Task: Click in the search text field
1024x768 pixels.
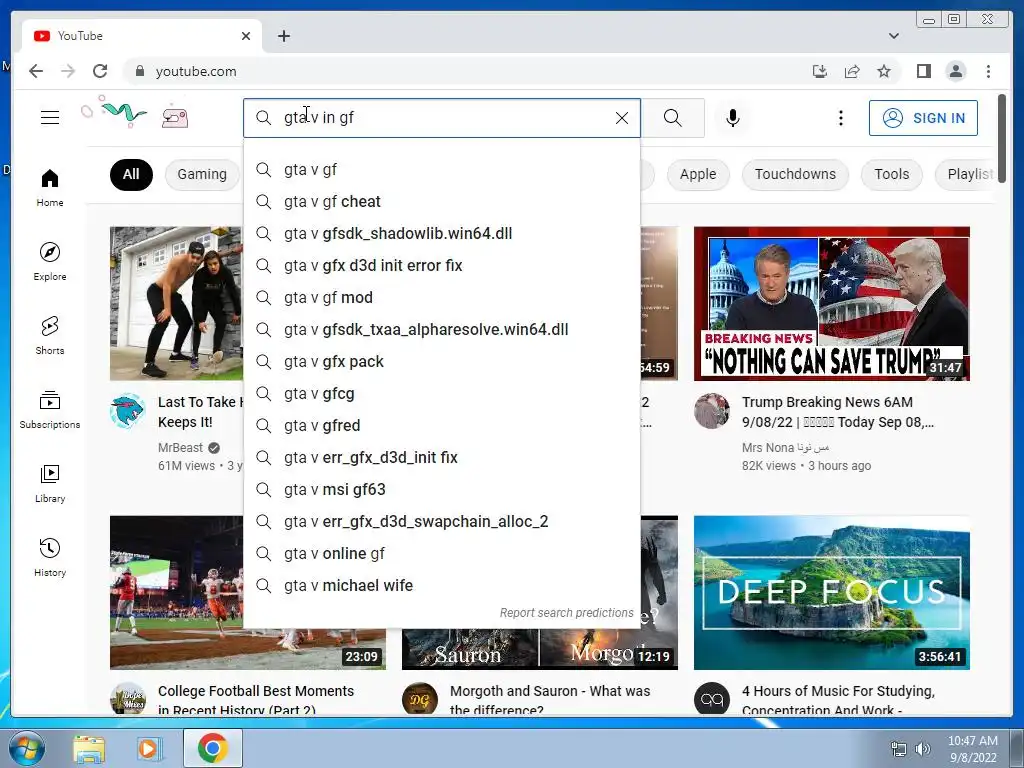Action: point(444,118)
